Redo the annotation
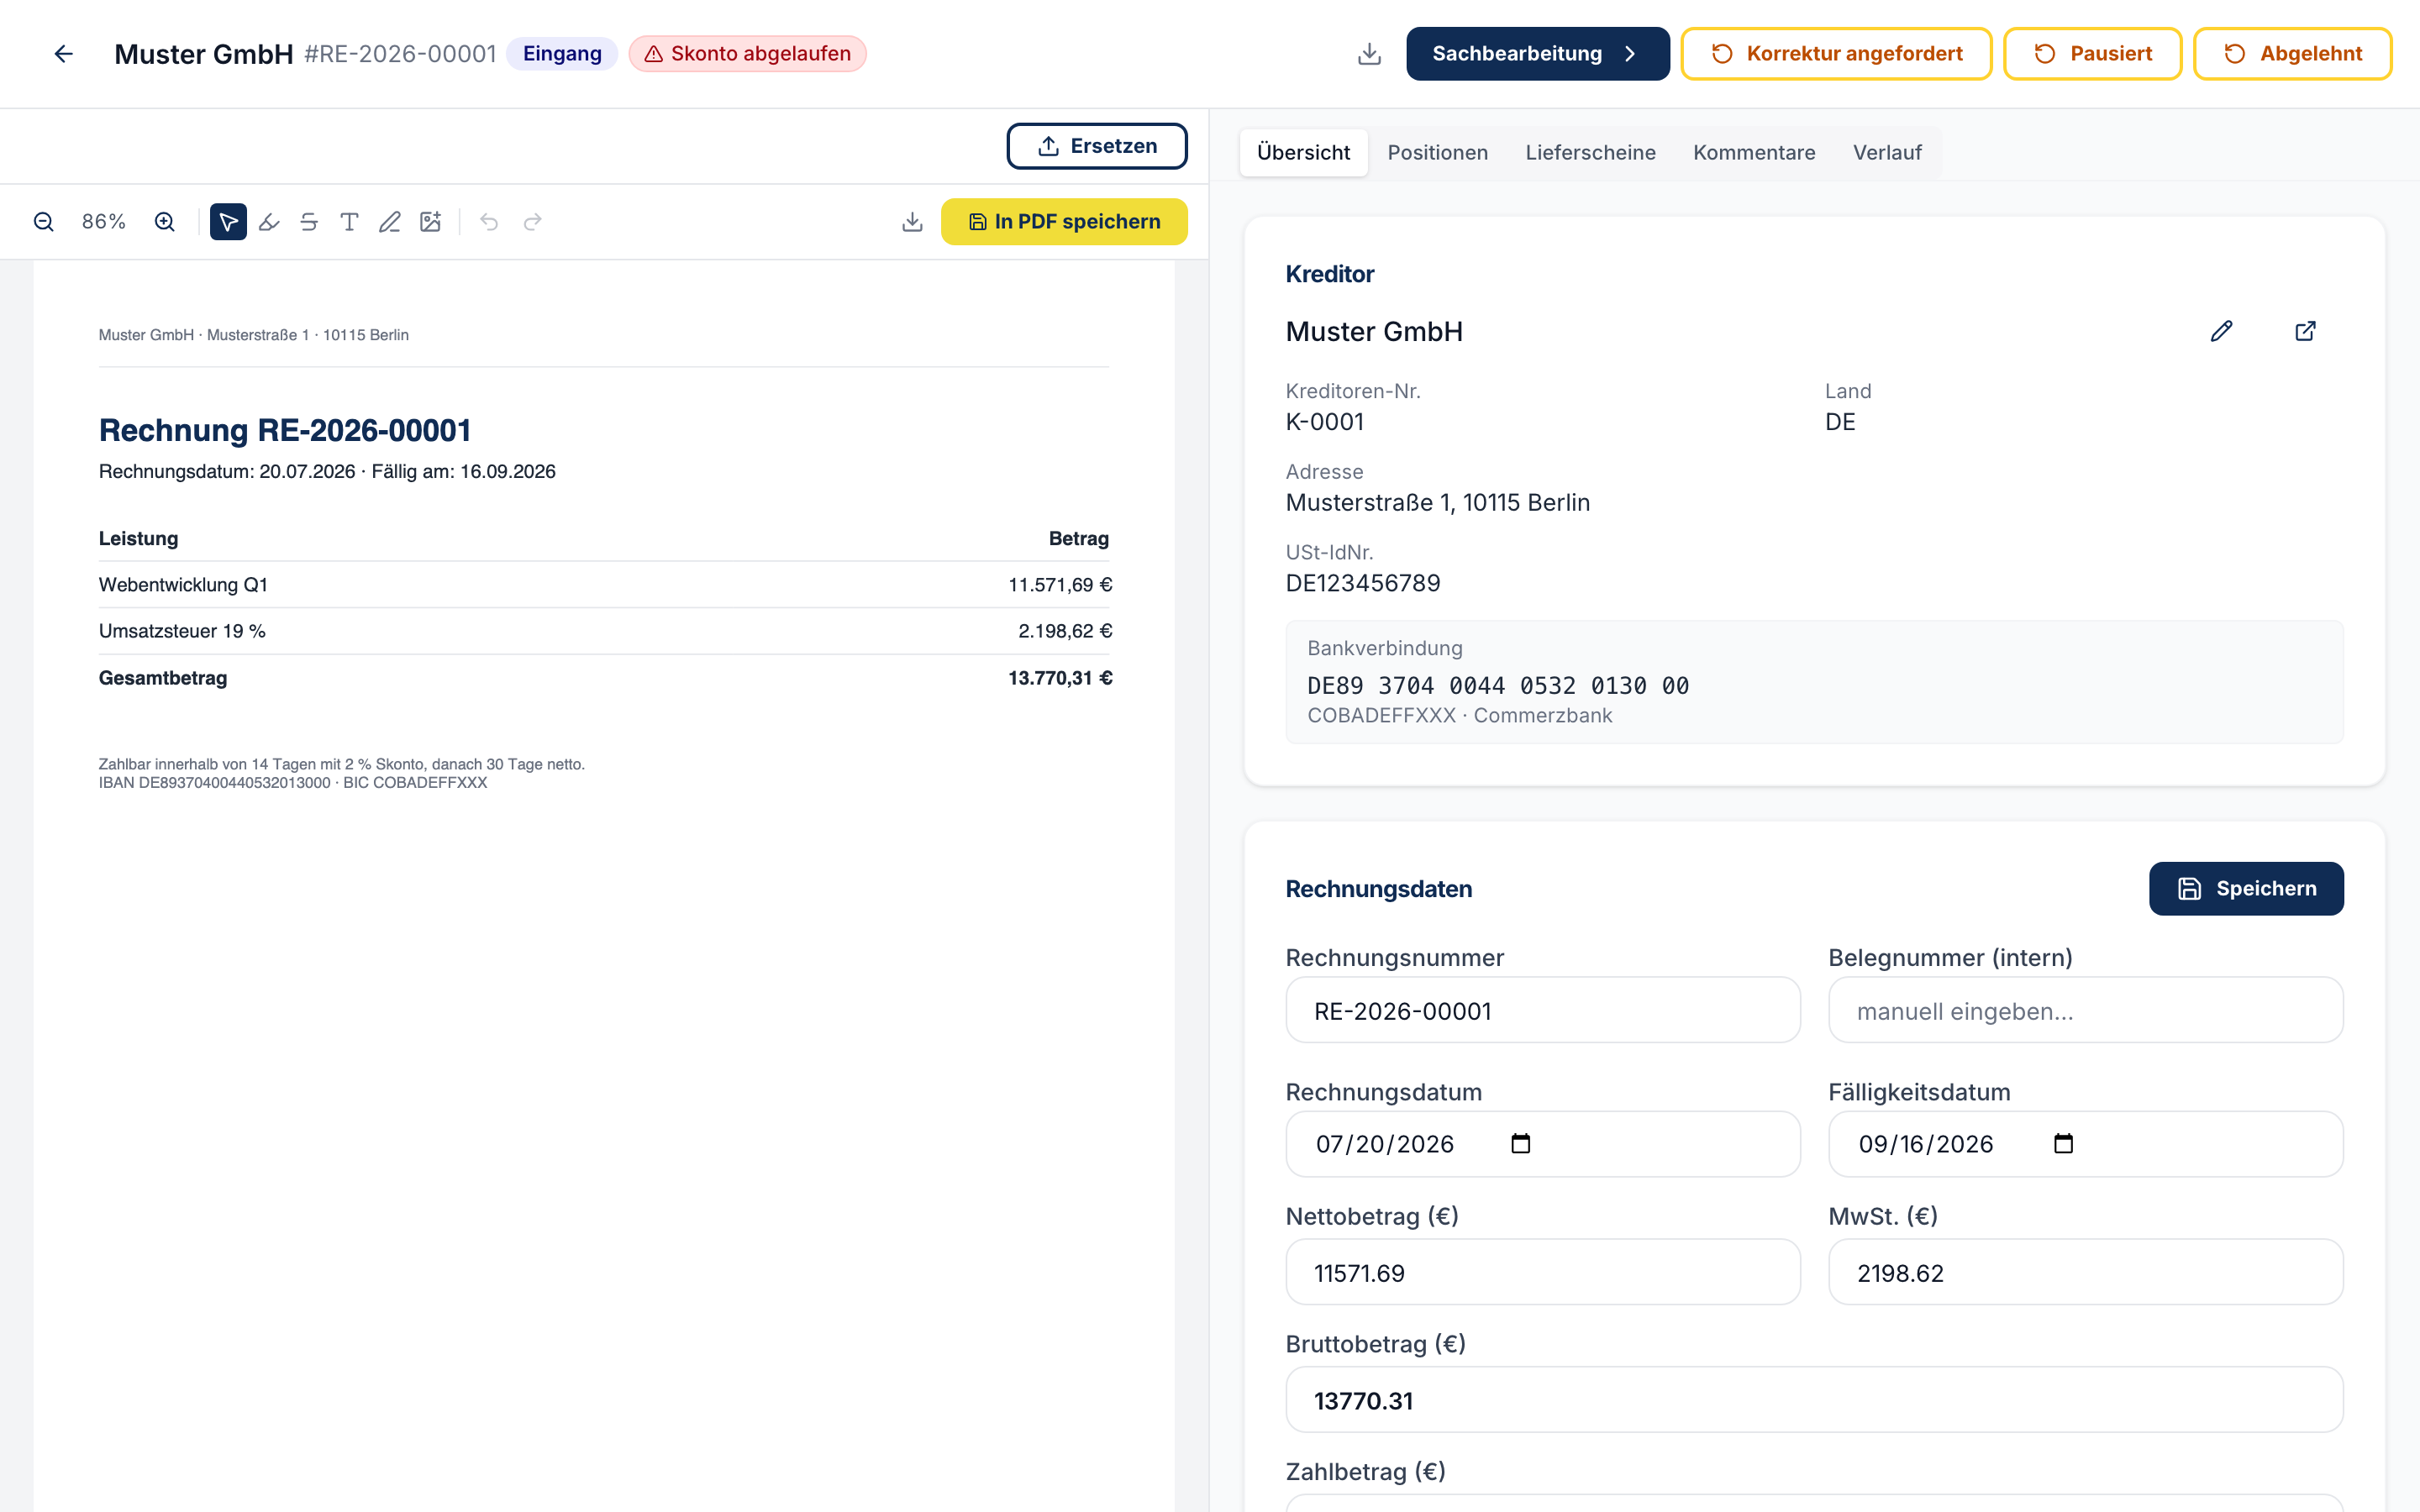This screenshot has height=1512, width=2420. pyautogui.click(x=532, y=222)
